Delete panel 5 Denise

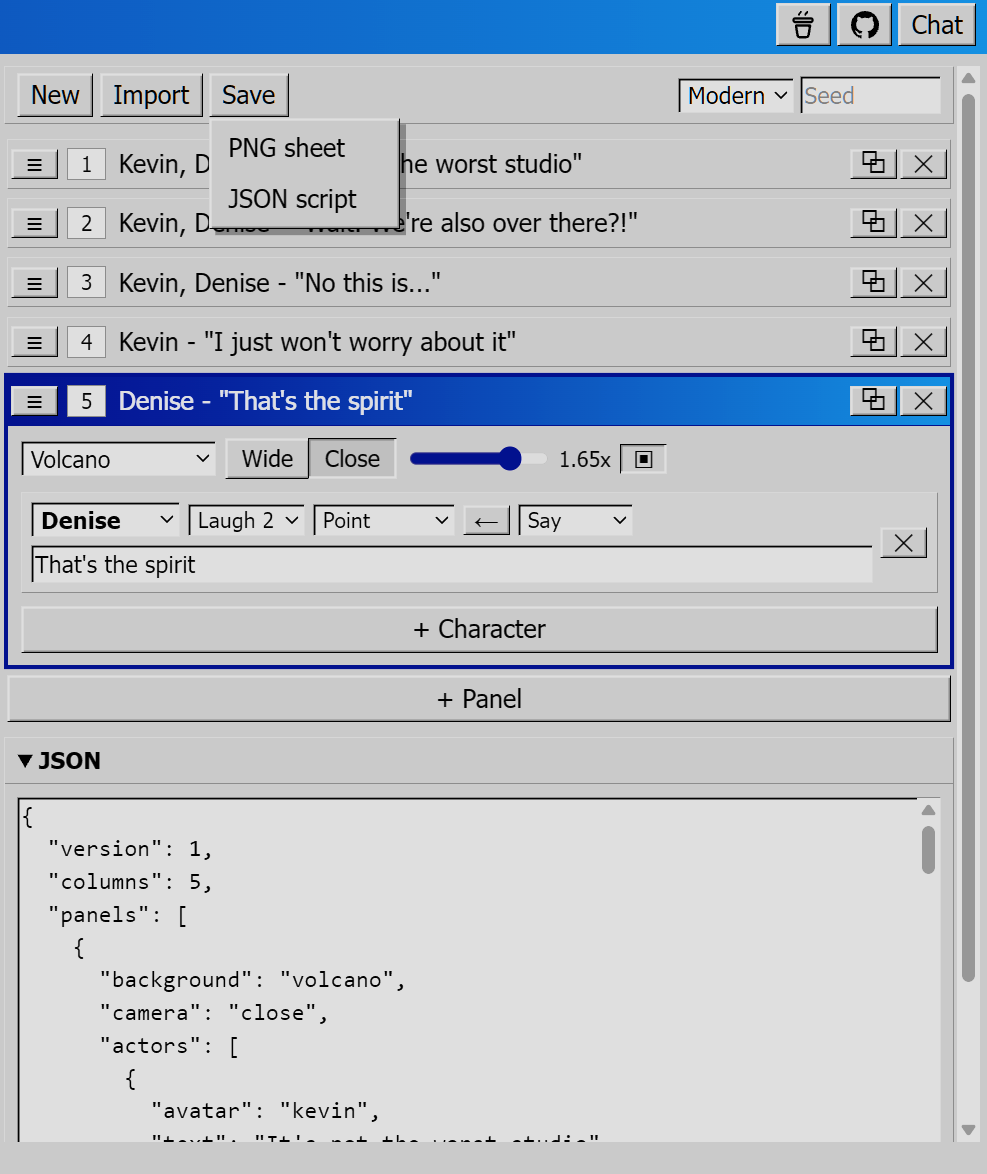click(923, 401)
